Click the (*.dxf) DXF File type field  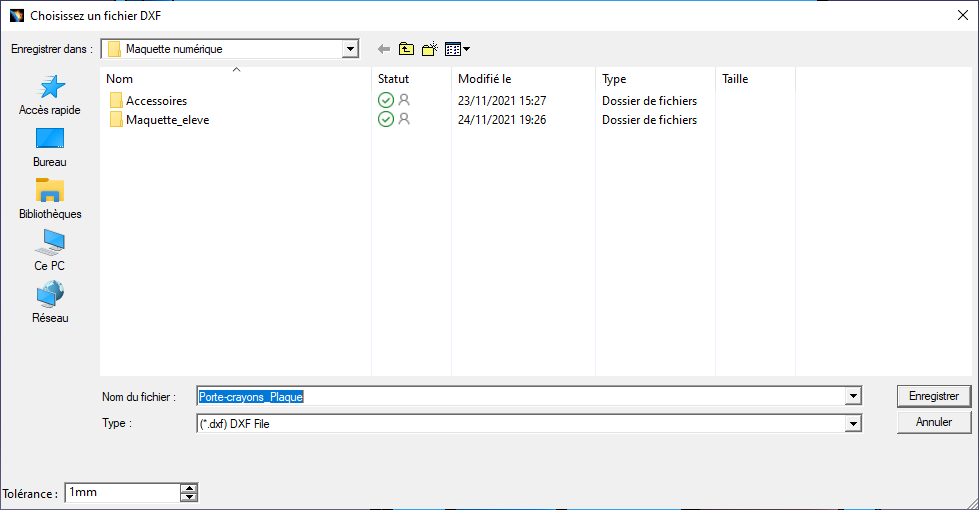(x=521, y=424)
